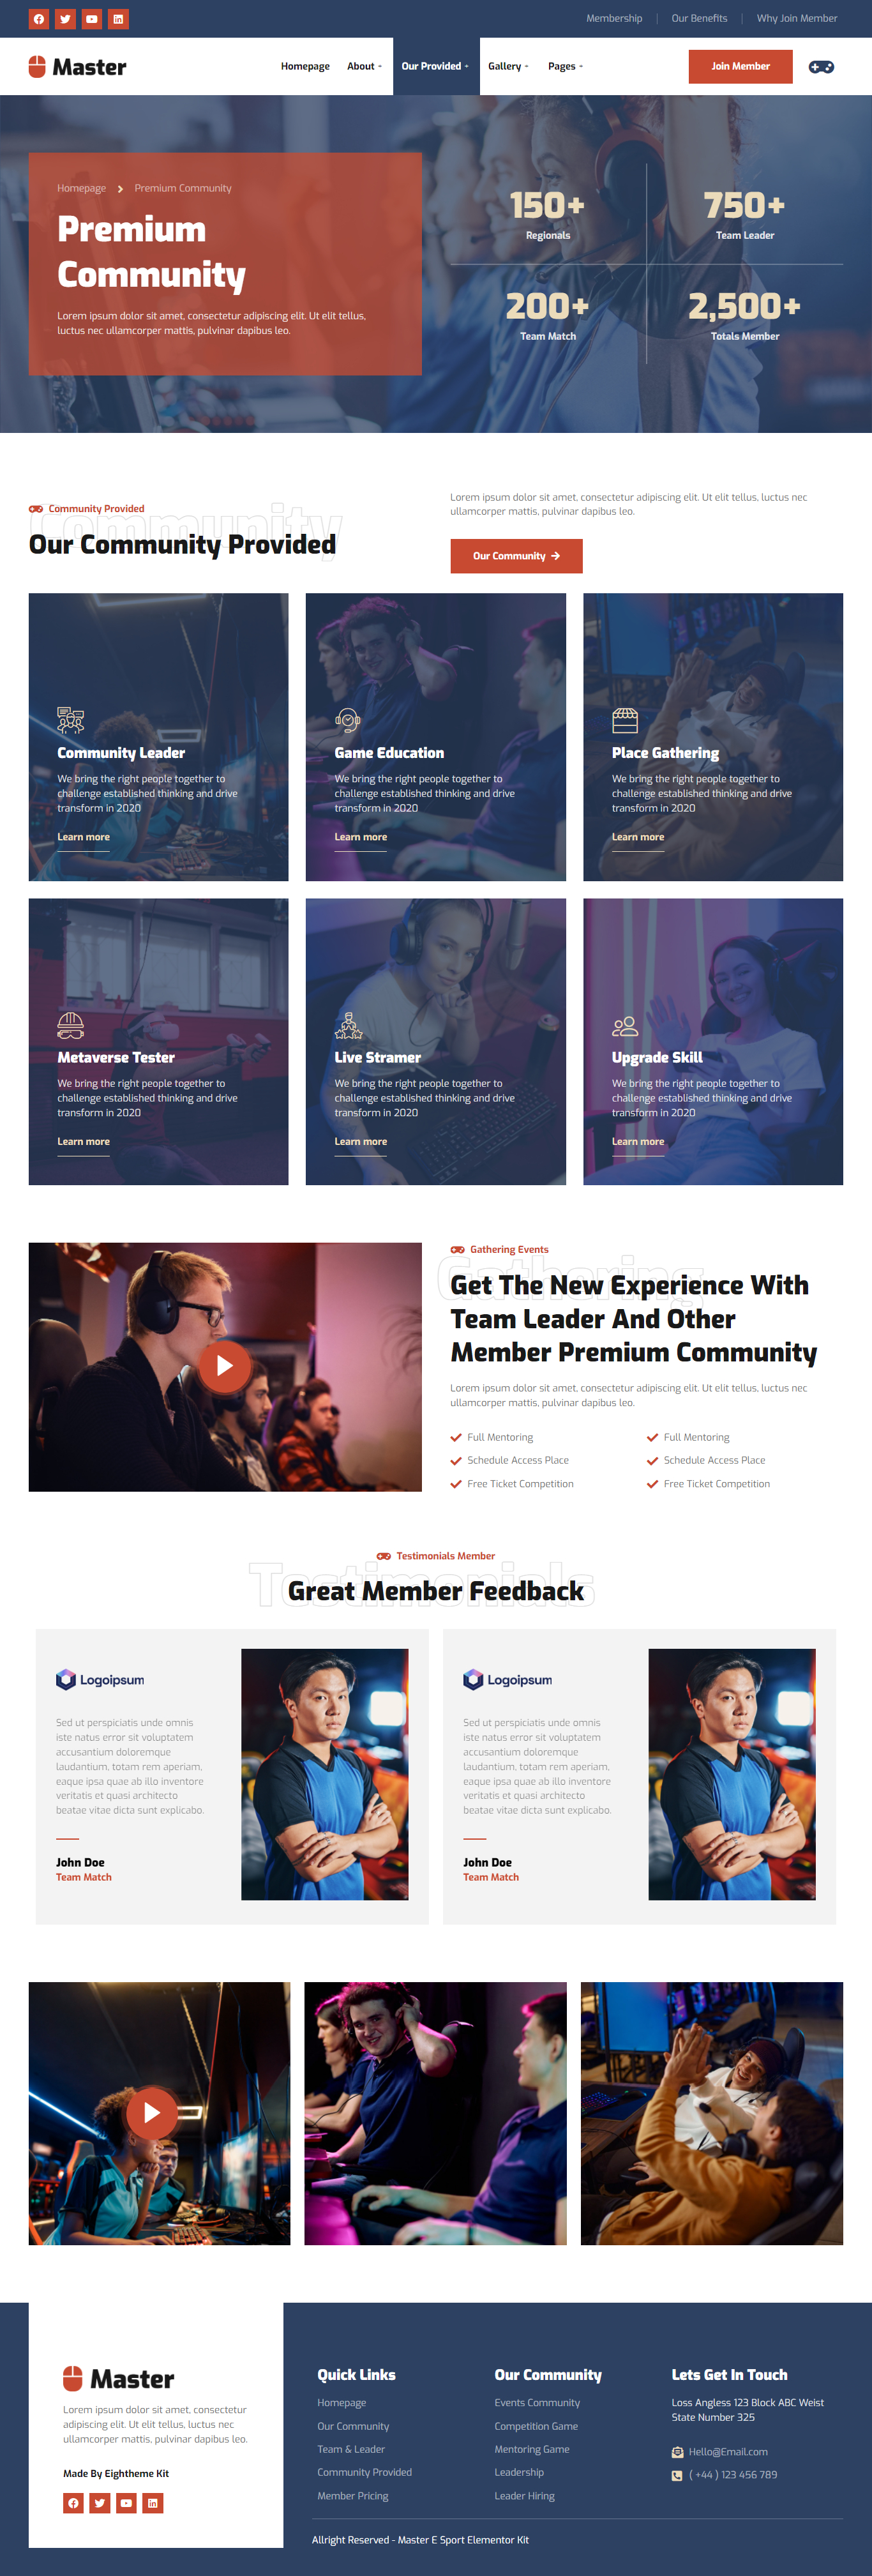
Task: Expand the Gallery dropdown menu
Action: 508,67
